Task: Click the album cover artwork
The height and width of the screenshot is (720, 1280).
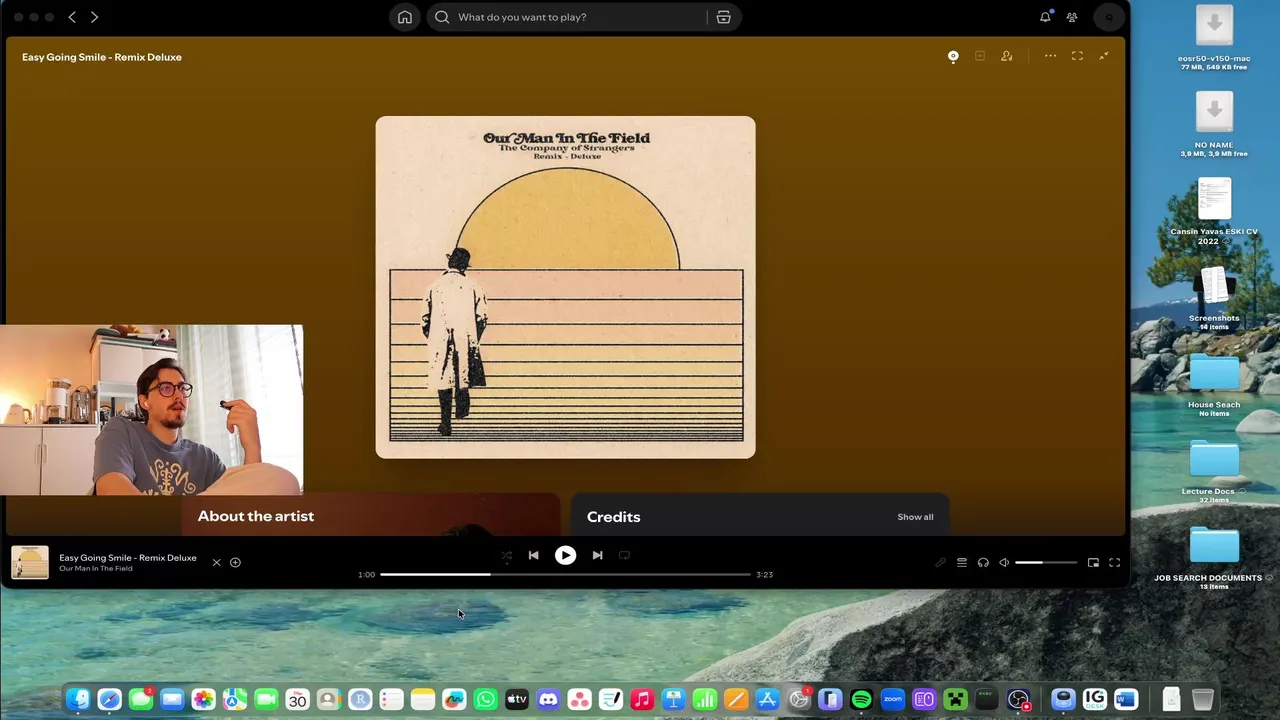Action: pyautogui.click(x=565, y=287)
